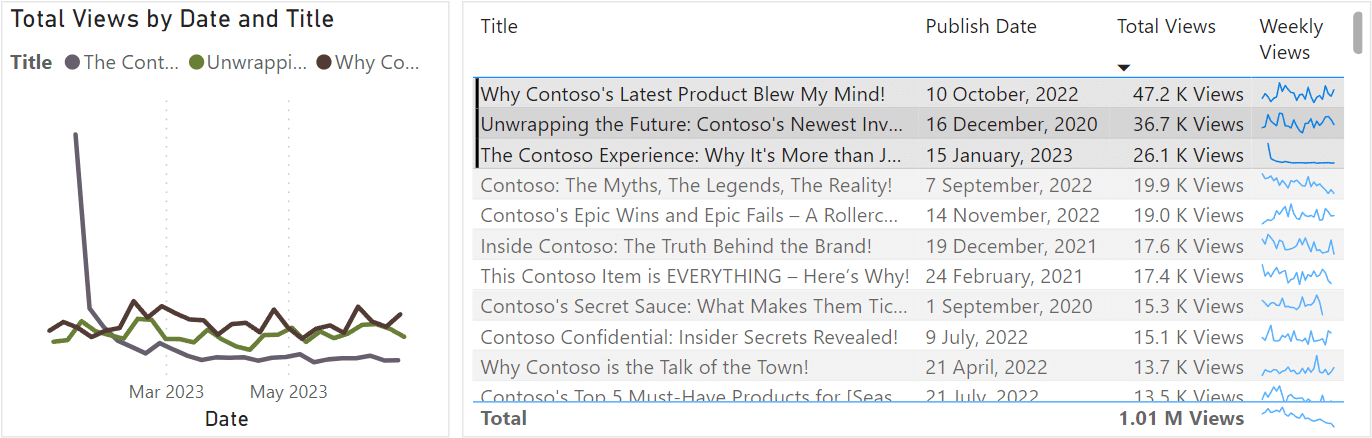Click the Weekly Views column header
Screen dimensions: 1372x438
(1291, 39)
